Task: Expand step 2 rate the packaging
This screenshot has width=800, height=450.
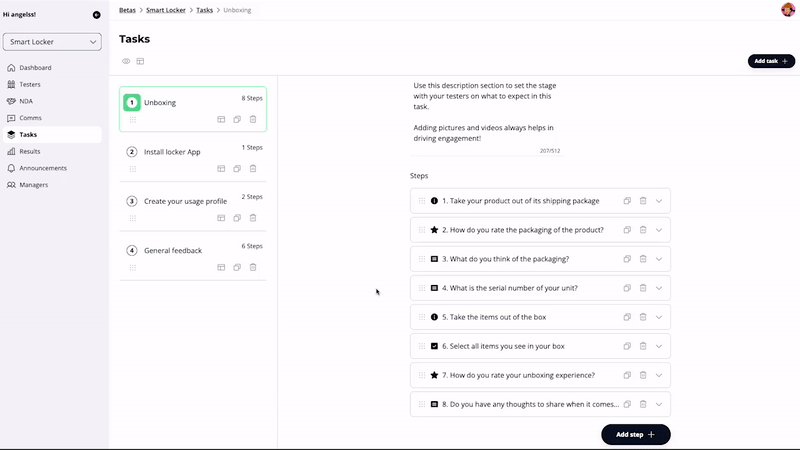Action: click(x=659, y=230)
